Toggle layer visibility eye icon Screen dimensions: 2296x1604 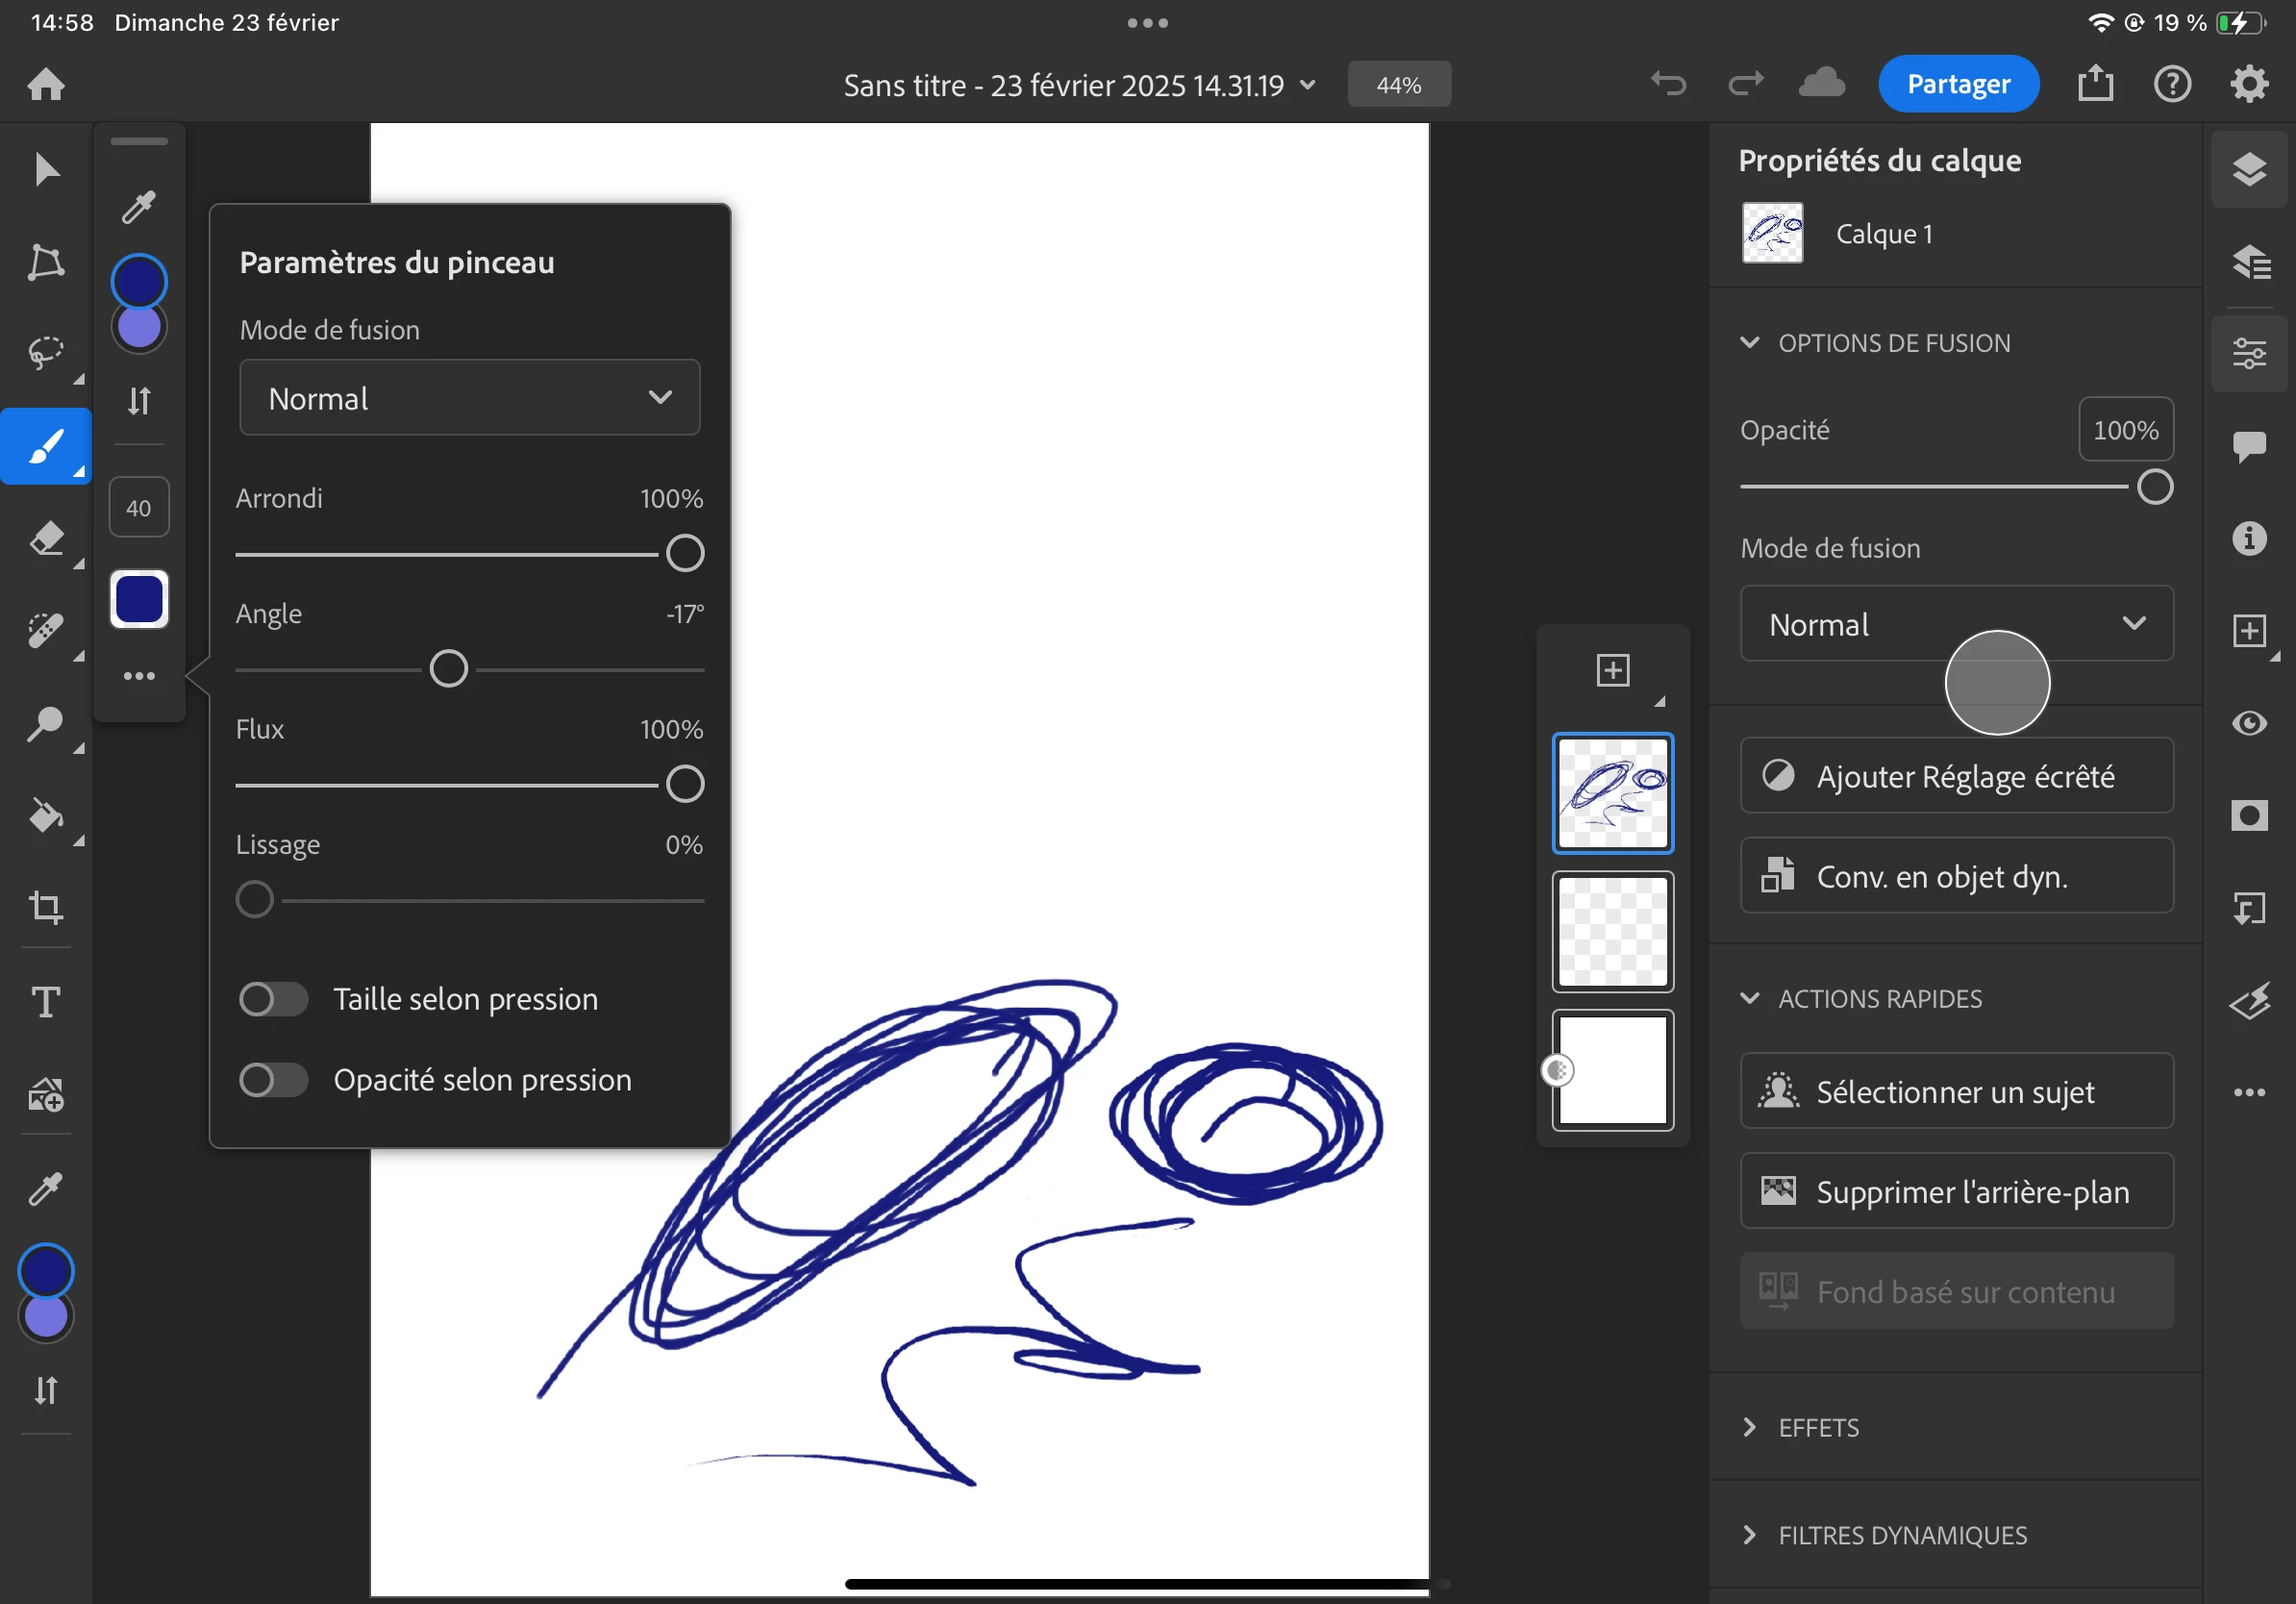[2249, 723]
